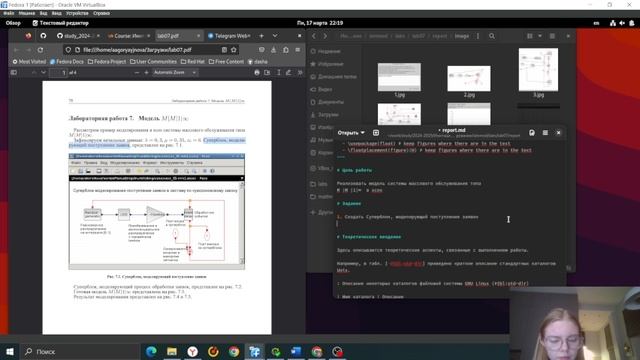Open Free Content bookmarks folder

tap(226, 62)
